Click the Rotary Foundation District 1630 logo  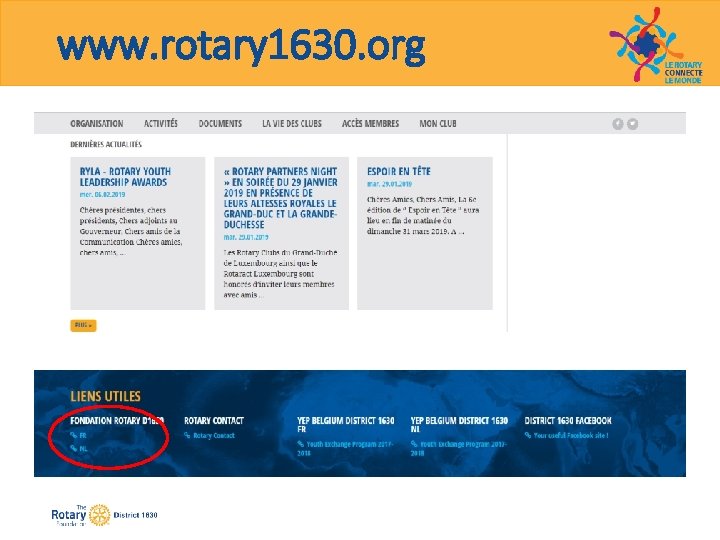click(x=104, y=515)
